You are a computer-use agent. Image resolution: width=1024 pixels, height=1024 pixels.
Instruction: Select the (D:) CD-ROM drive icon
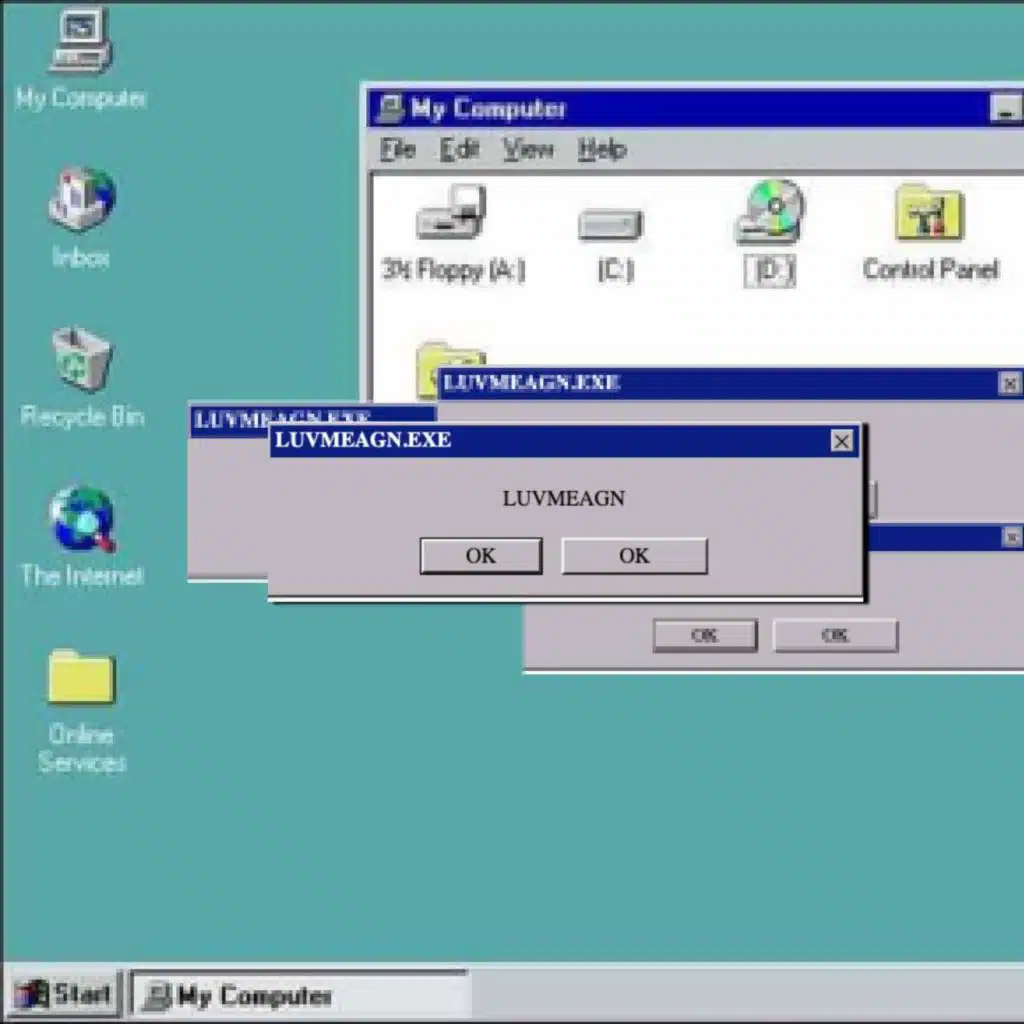point(769,214)
